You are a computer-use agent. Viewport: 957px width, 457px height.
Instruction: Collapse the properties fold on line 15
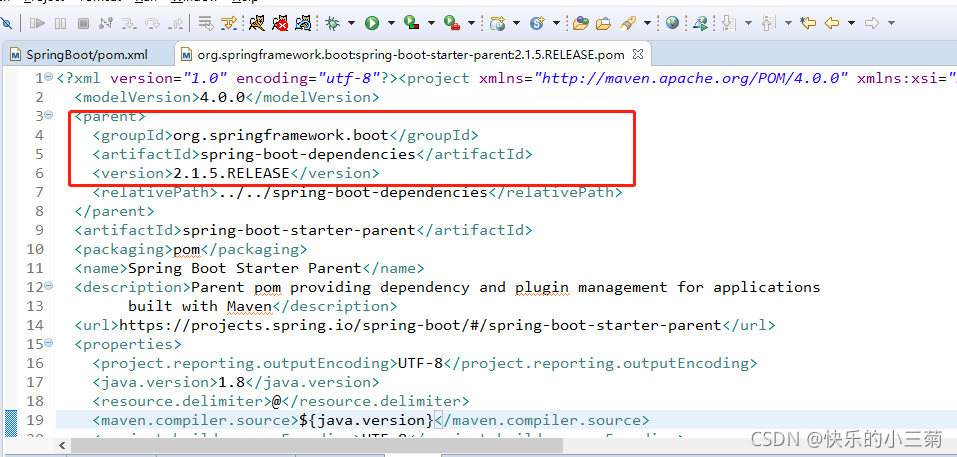[x=49, y=344]
